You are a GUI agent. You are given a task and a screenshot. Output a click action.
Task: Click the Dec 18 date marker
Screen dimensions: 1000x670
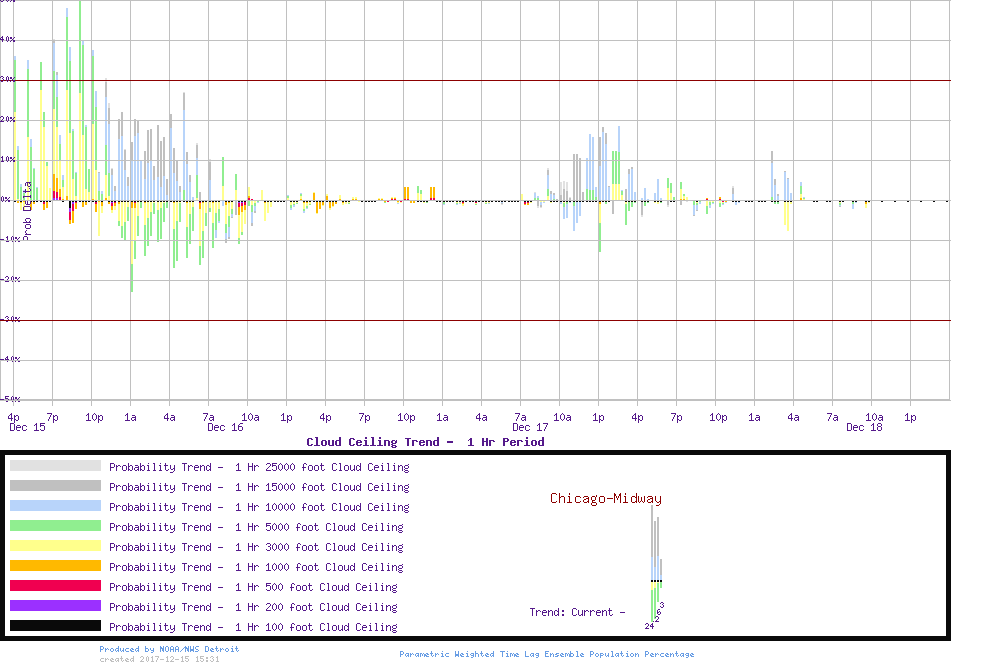863,428
